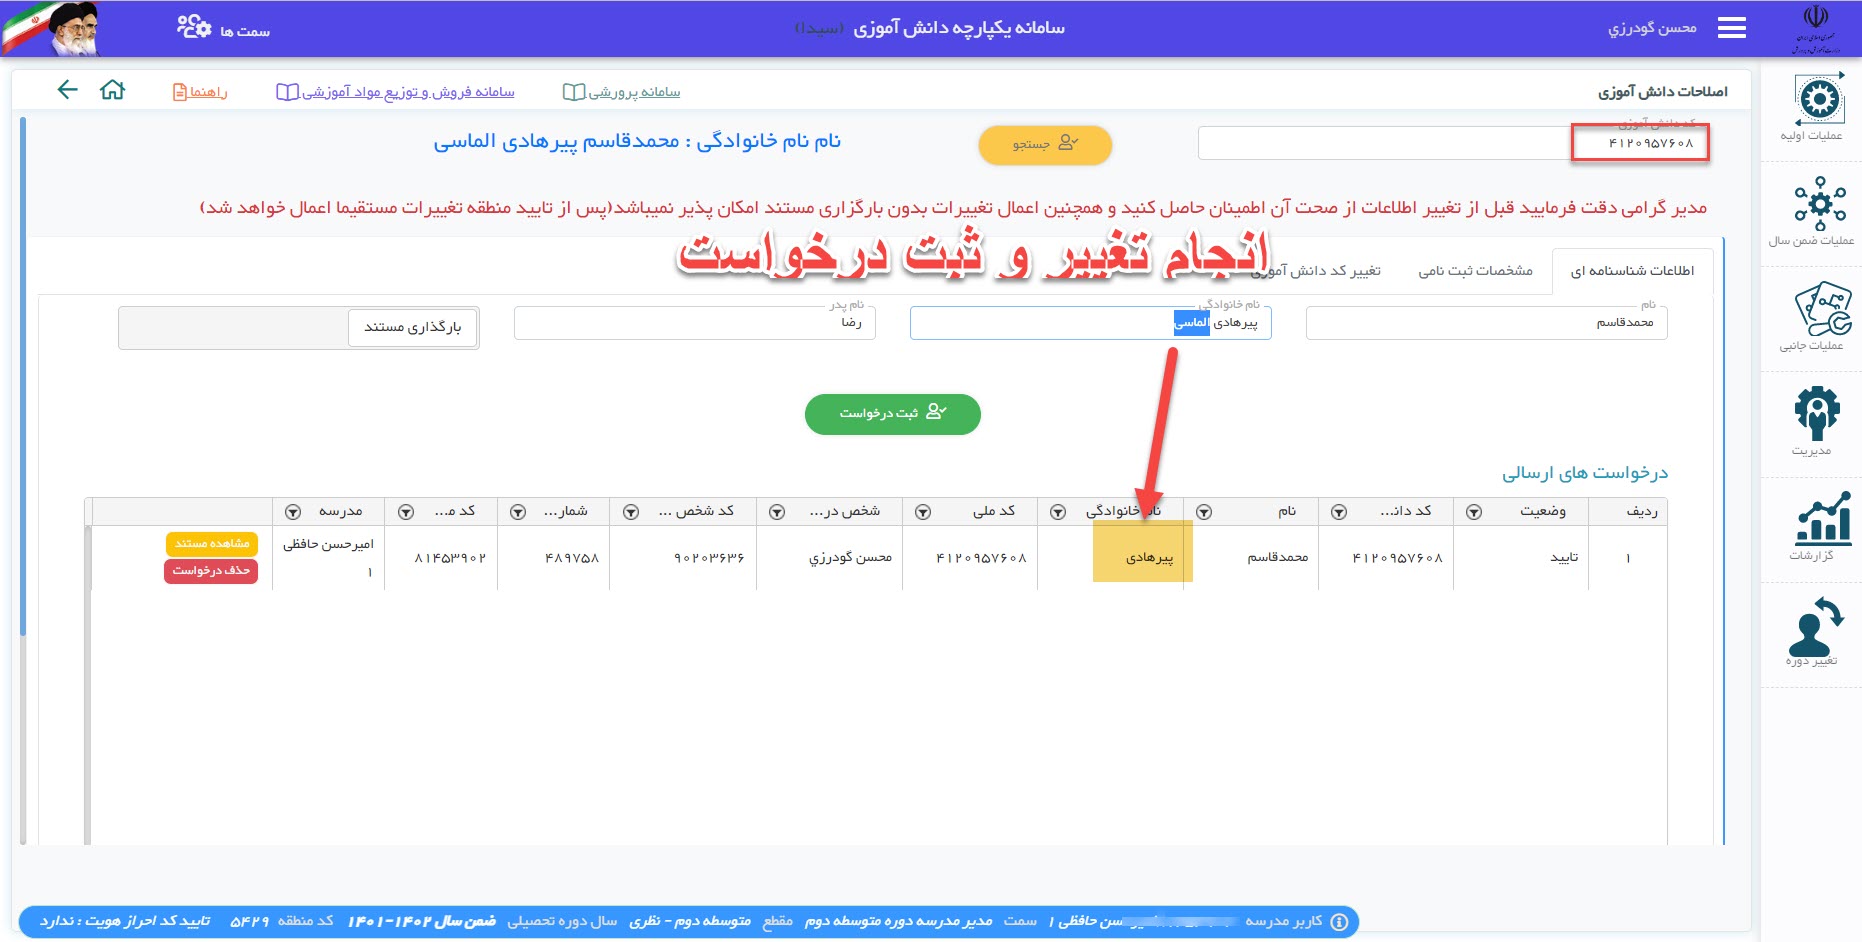Open سامانه پرورشی link
This screenshot has width=1862, height=942.
click(x=622, y=92)
